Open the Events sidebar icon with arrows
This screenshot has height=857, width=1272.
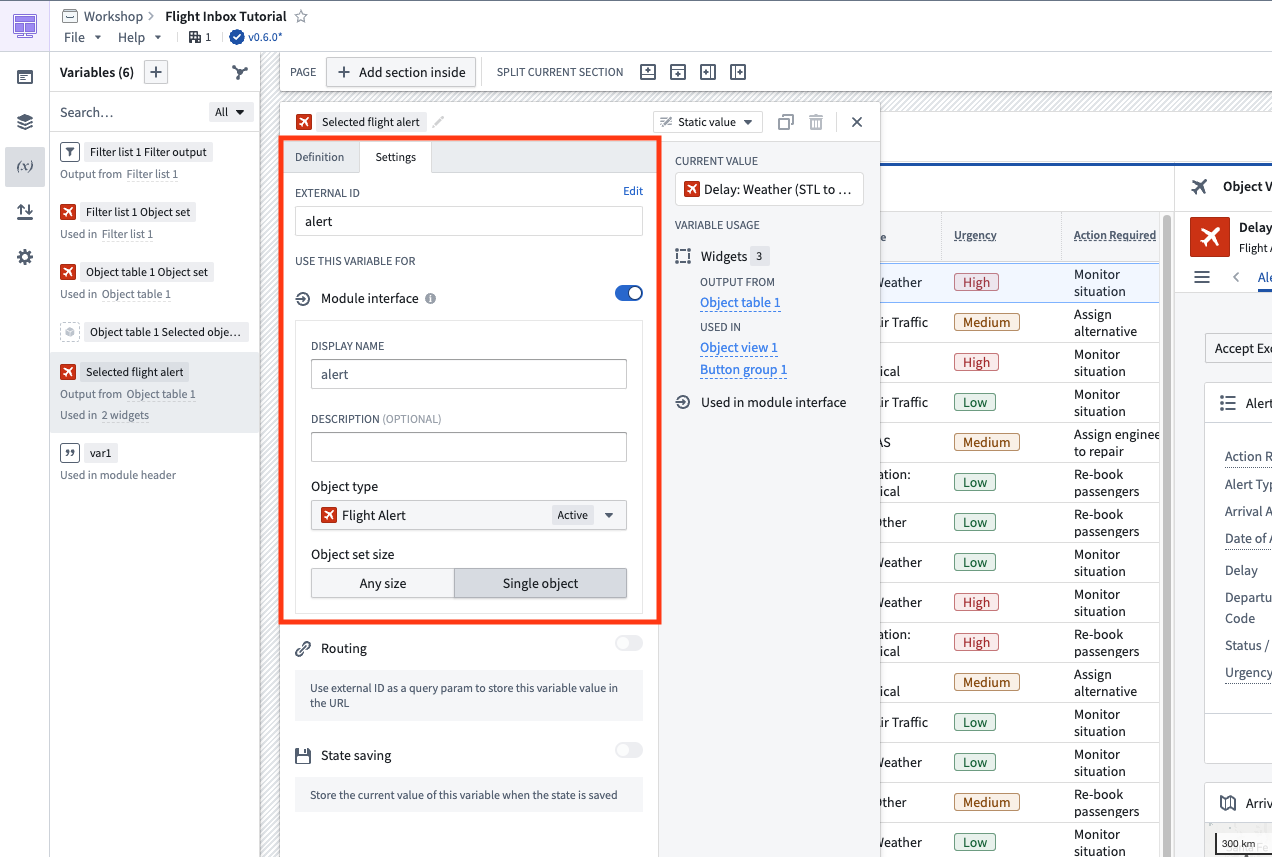[25, 212]
